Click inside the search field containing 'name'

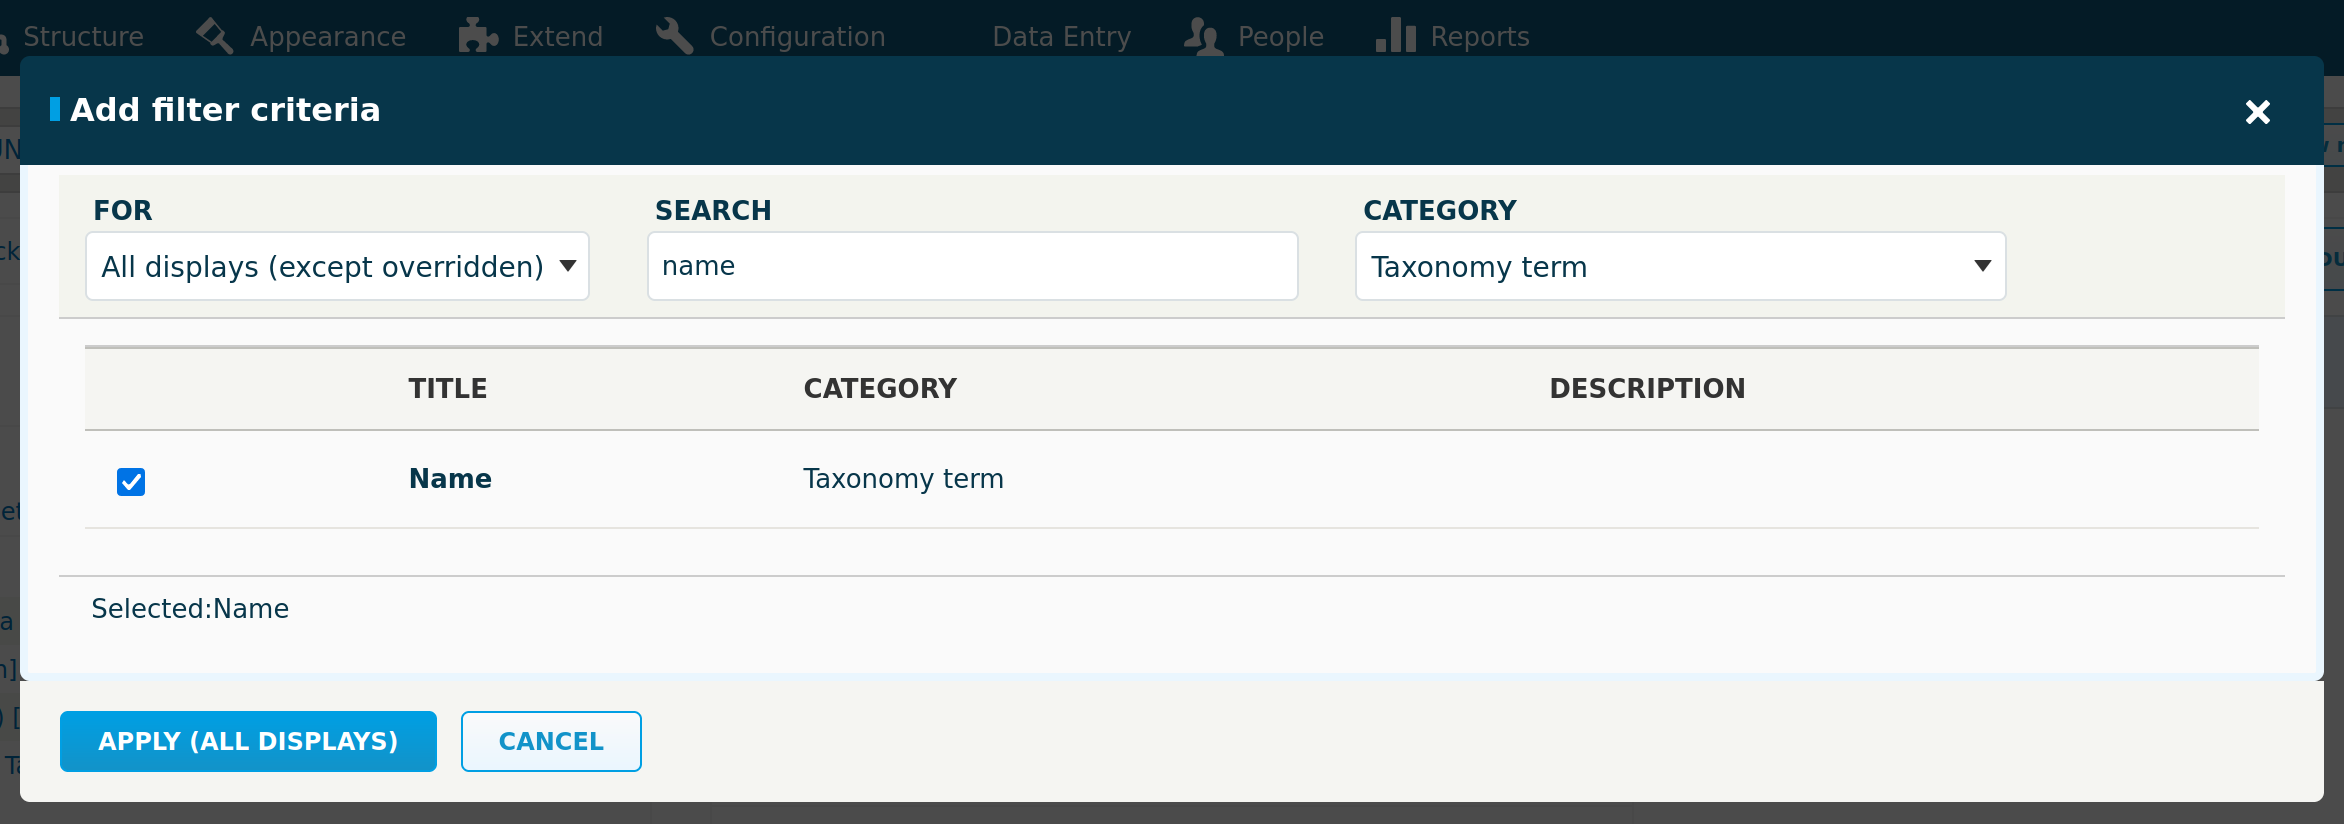[972, 265]
